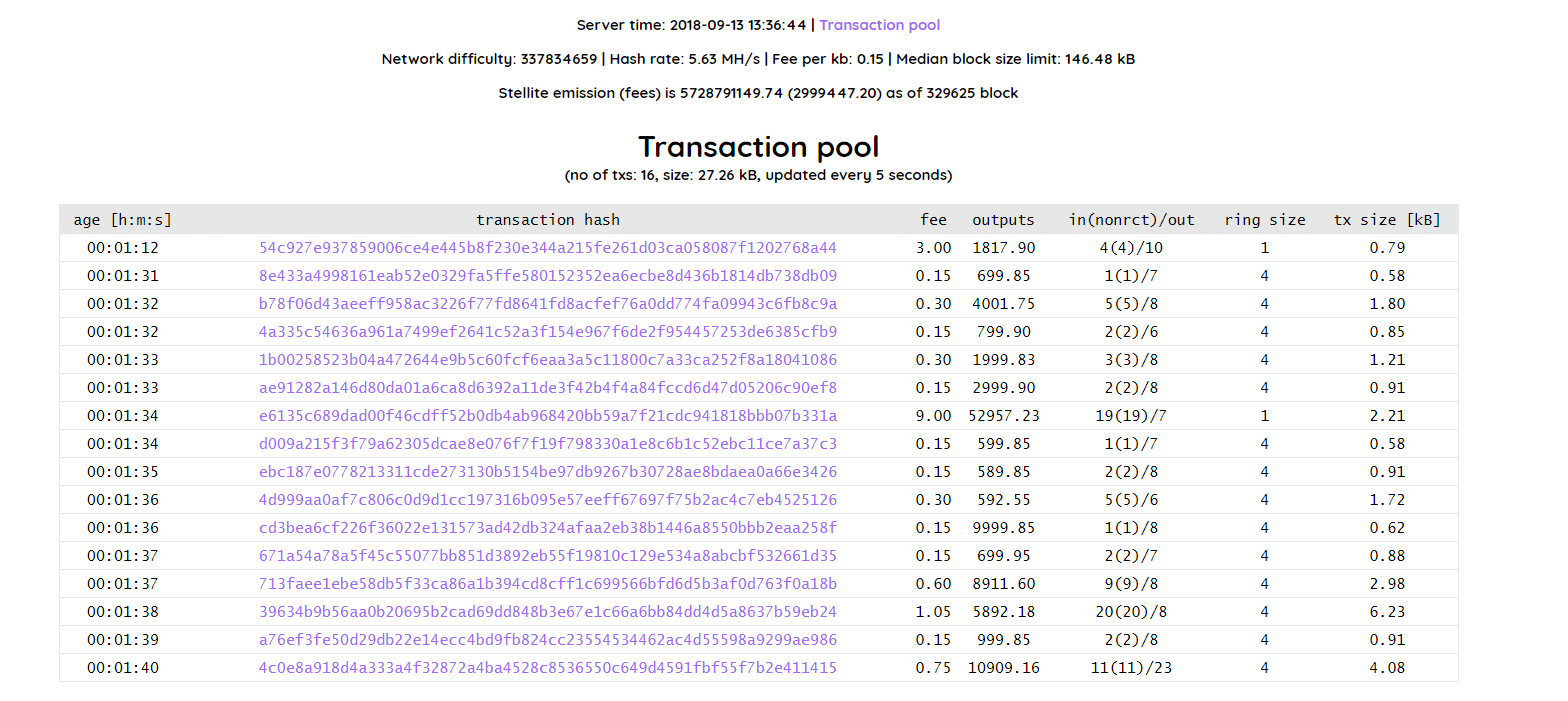Select the age cell 00:01:31
This screenshot has width=1568, height=701.
[123, 276]
